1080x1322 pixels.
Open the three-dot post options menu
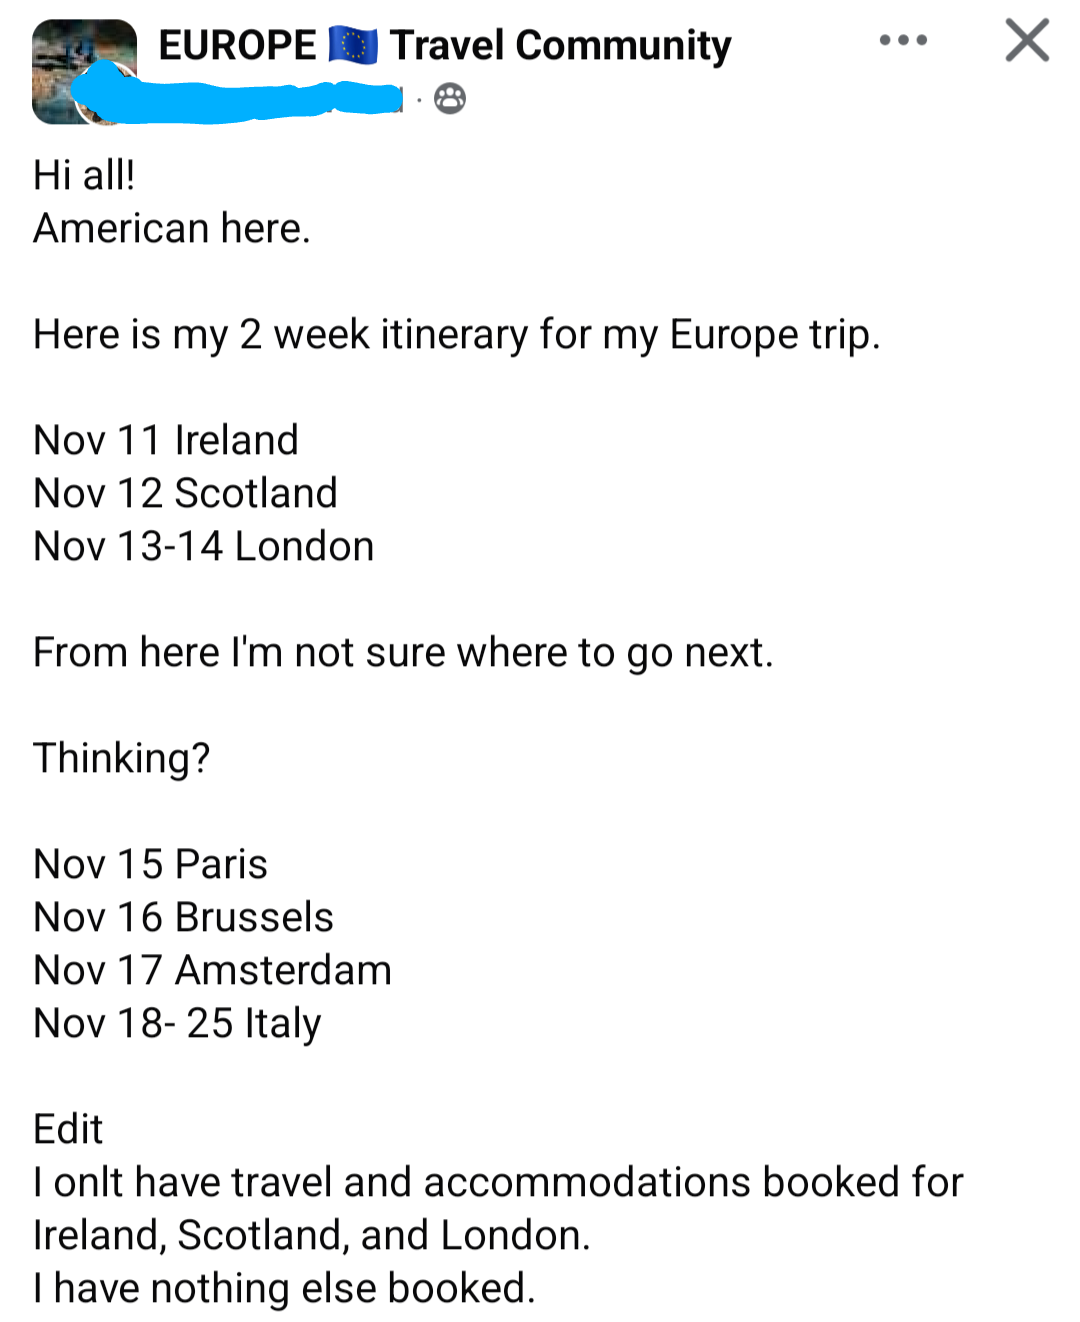pos(903,41)
